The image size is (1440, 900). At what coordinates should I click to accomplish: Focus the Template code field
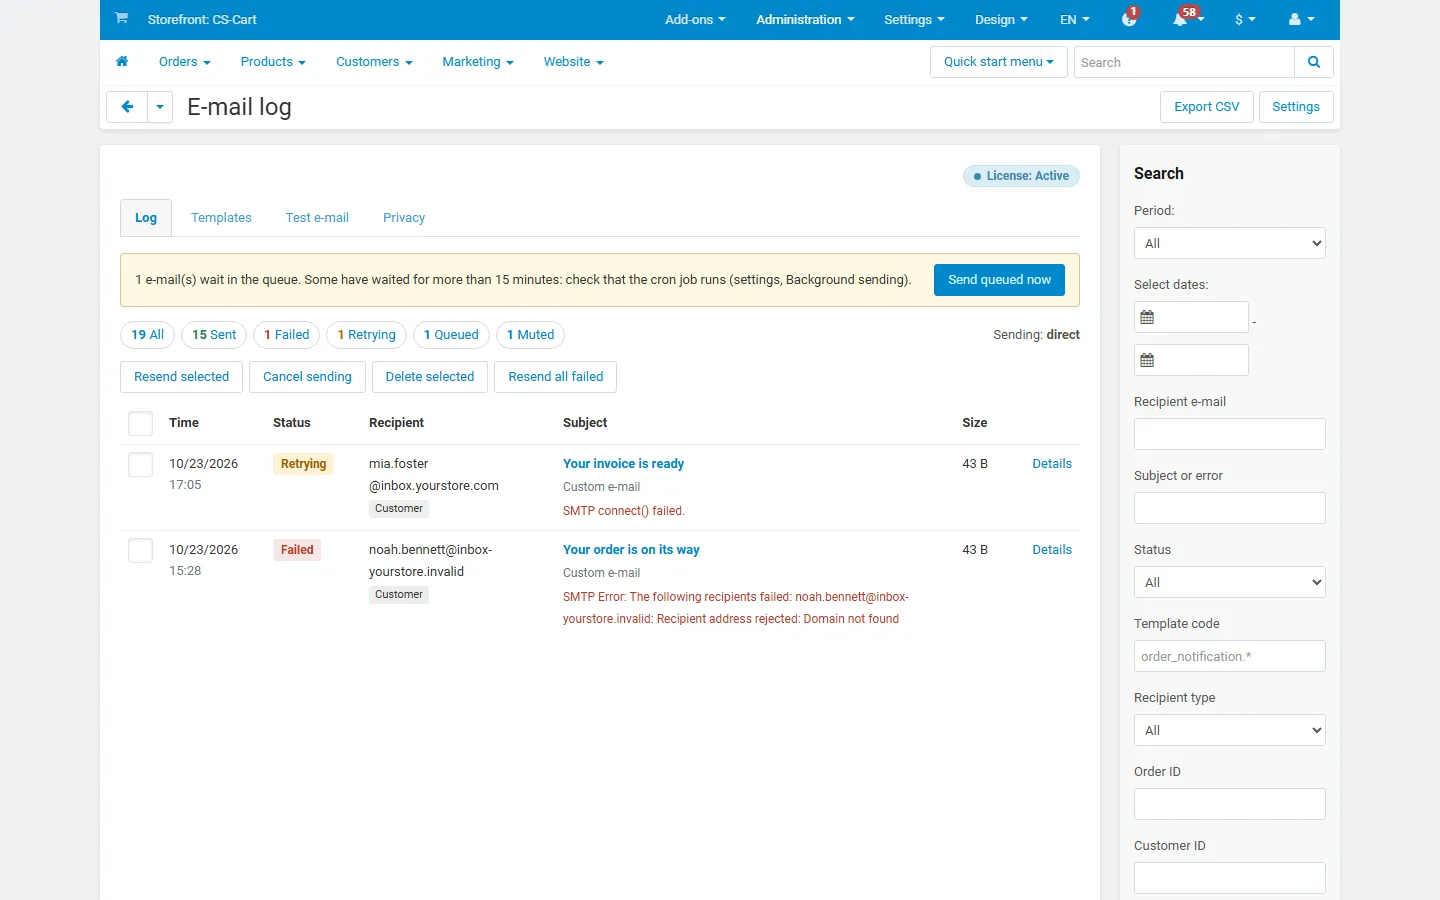click(1230, 656)
